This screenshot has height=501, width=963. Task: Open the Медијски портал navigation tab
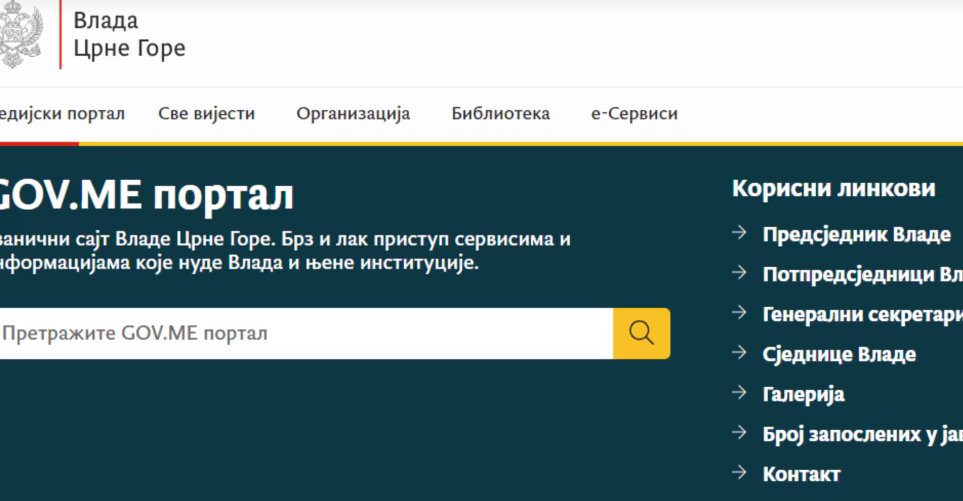[62, 114]
